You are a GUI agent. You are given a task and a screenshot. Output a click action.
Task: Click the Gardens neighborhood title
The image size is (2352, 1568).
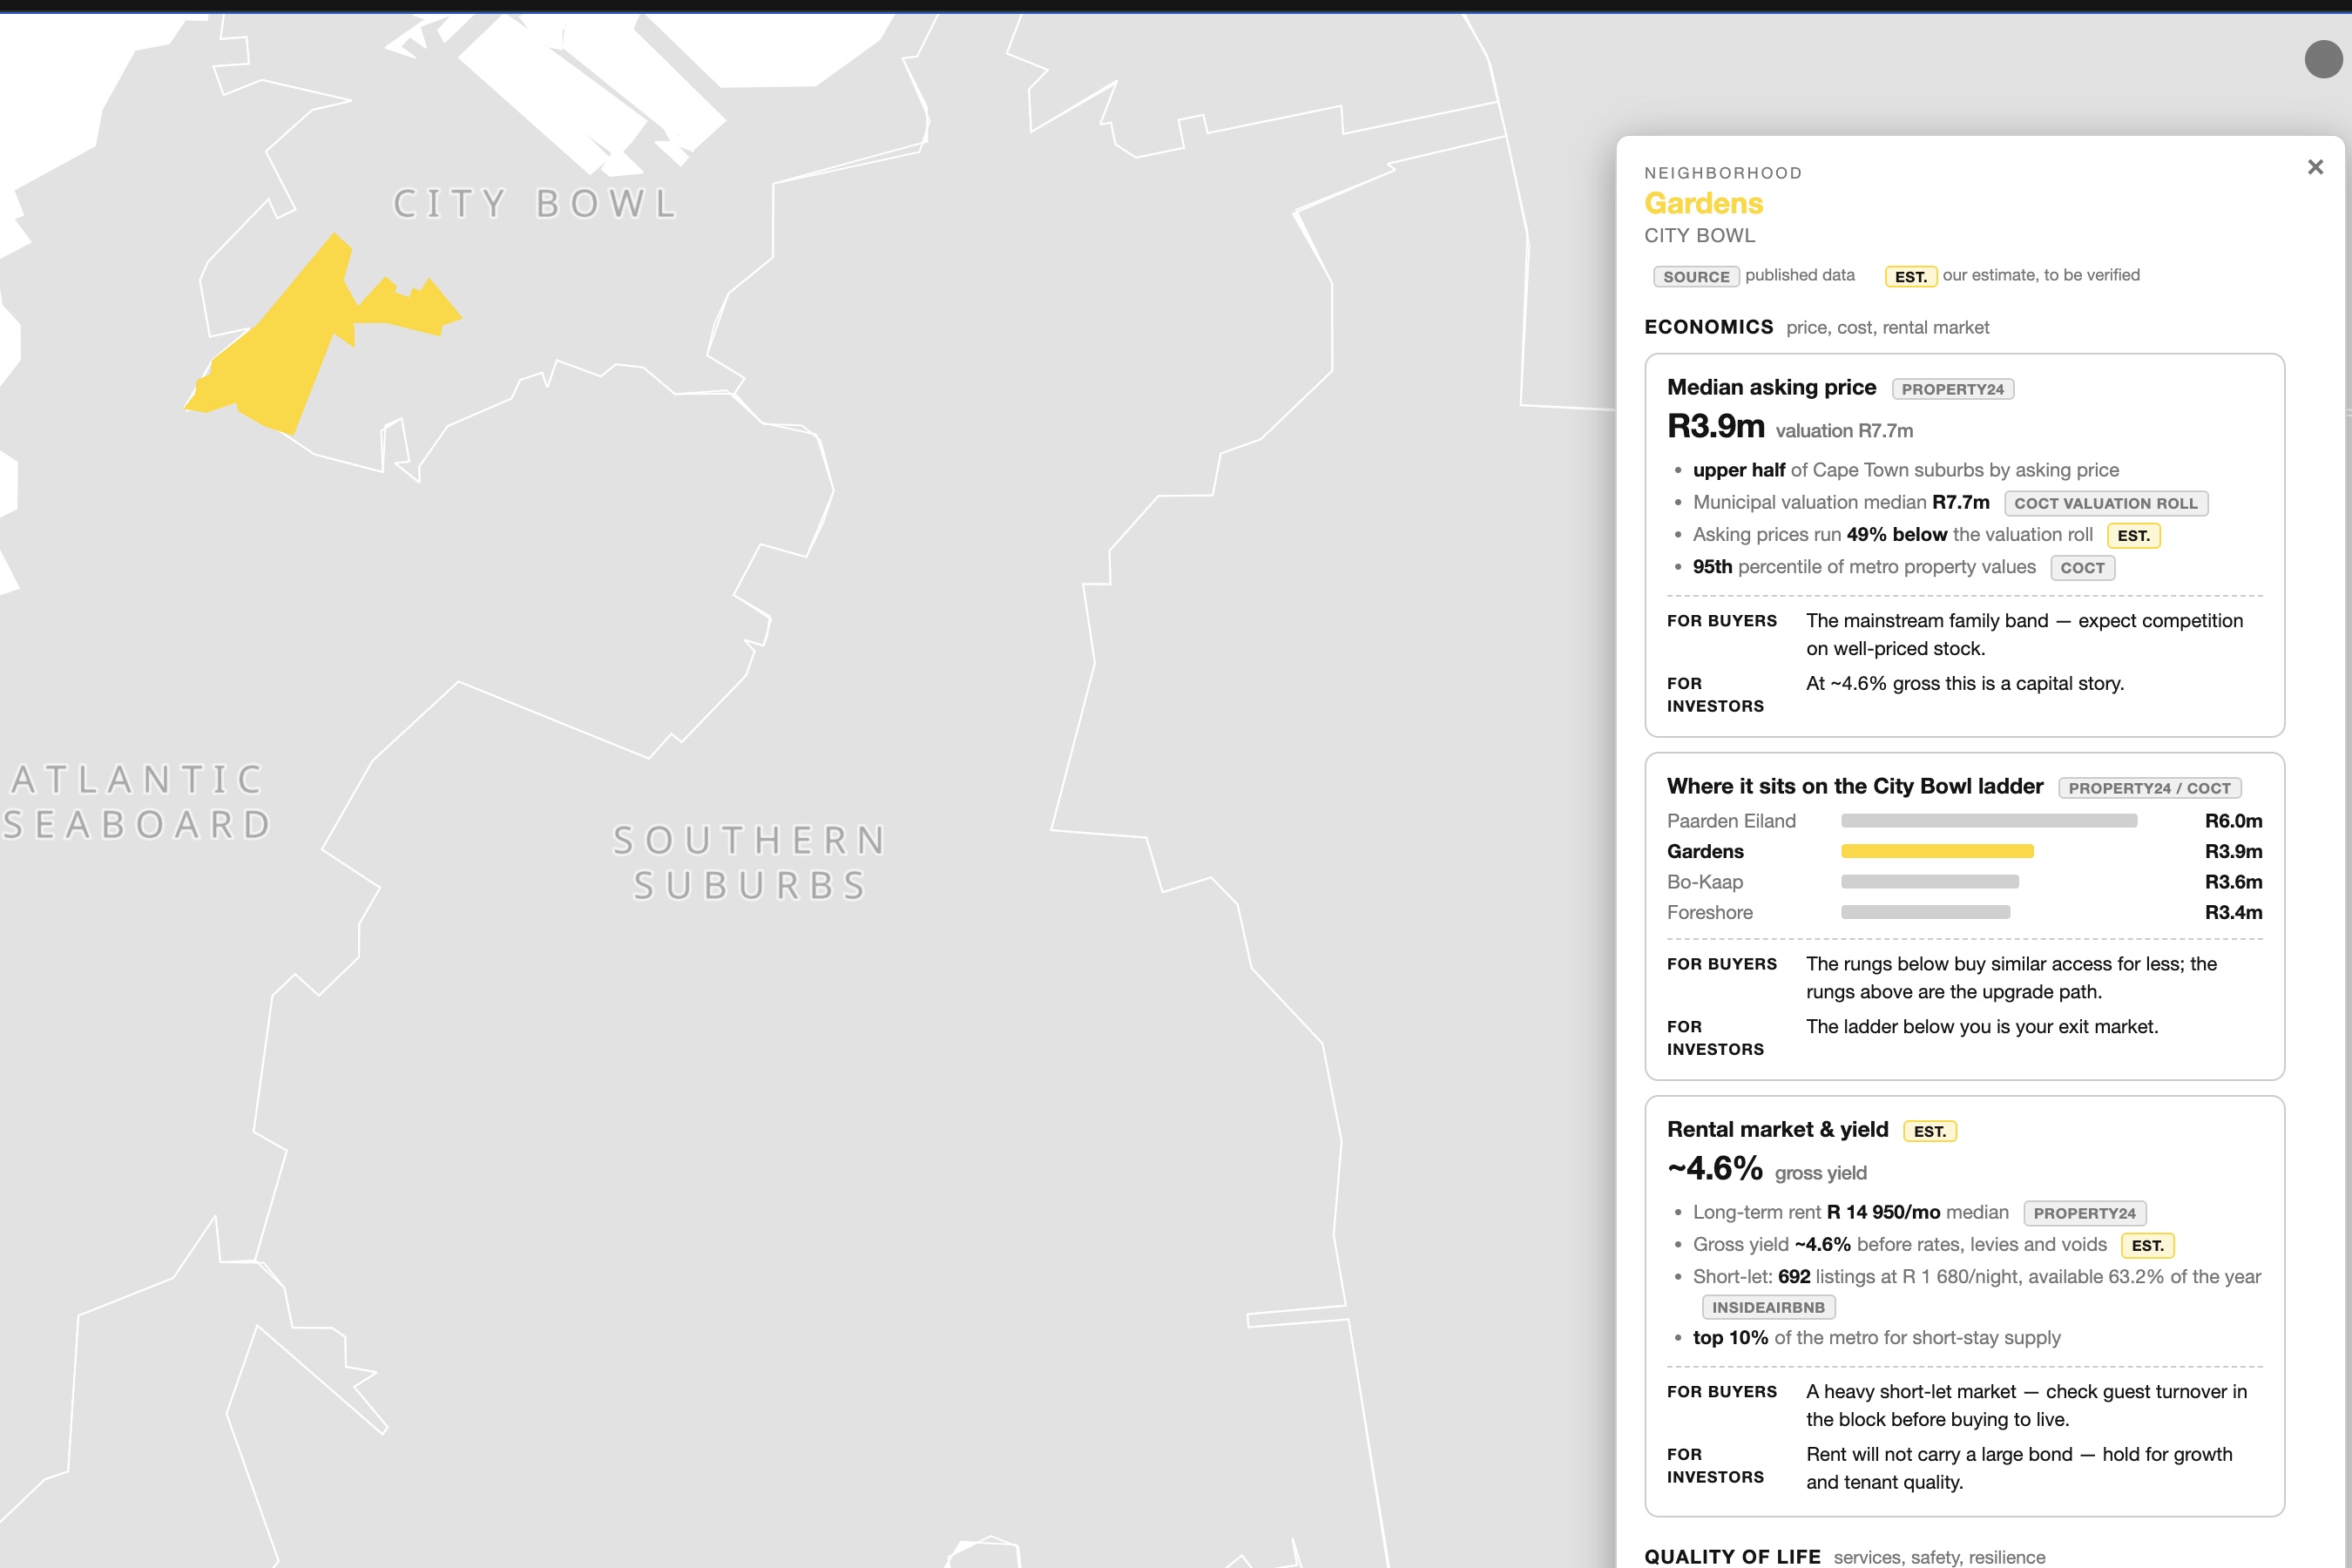pos(1703,203)
